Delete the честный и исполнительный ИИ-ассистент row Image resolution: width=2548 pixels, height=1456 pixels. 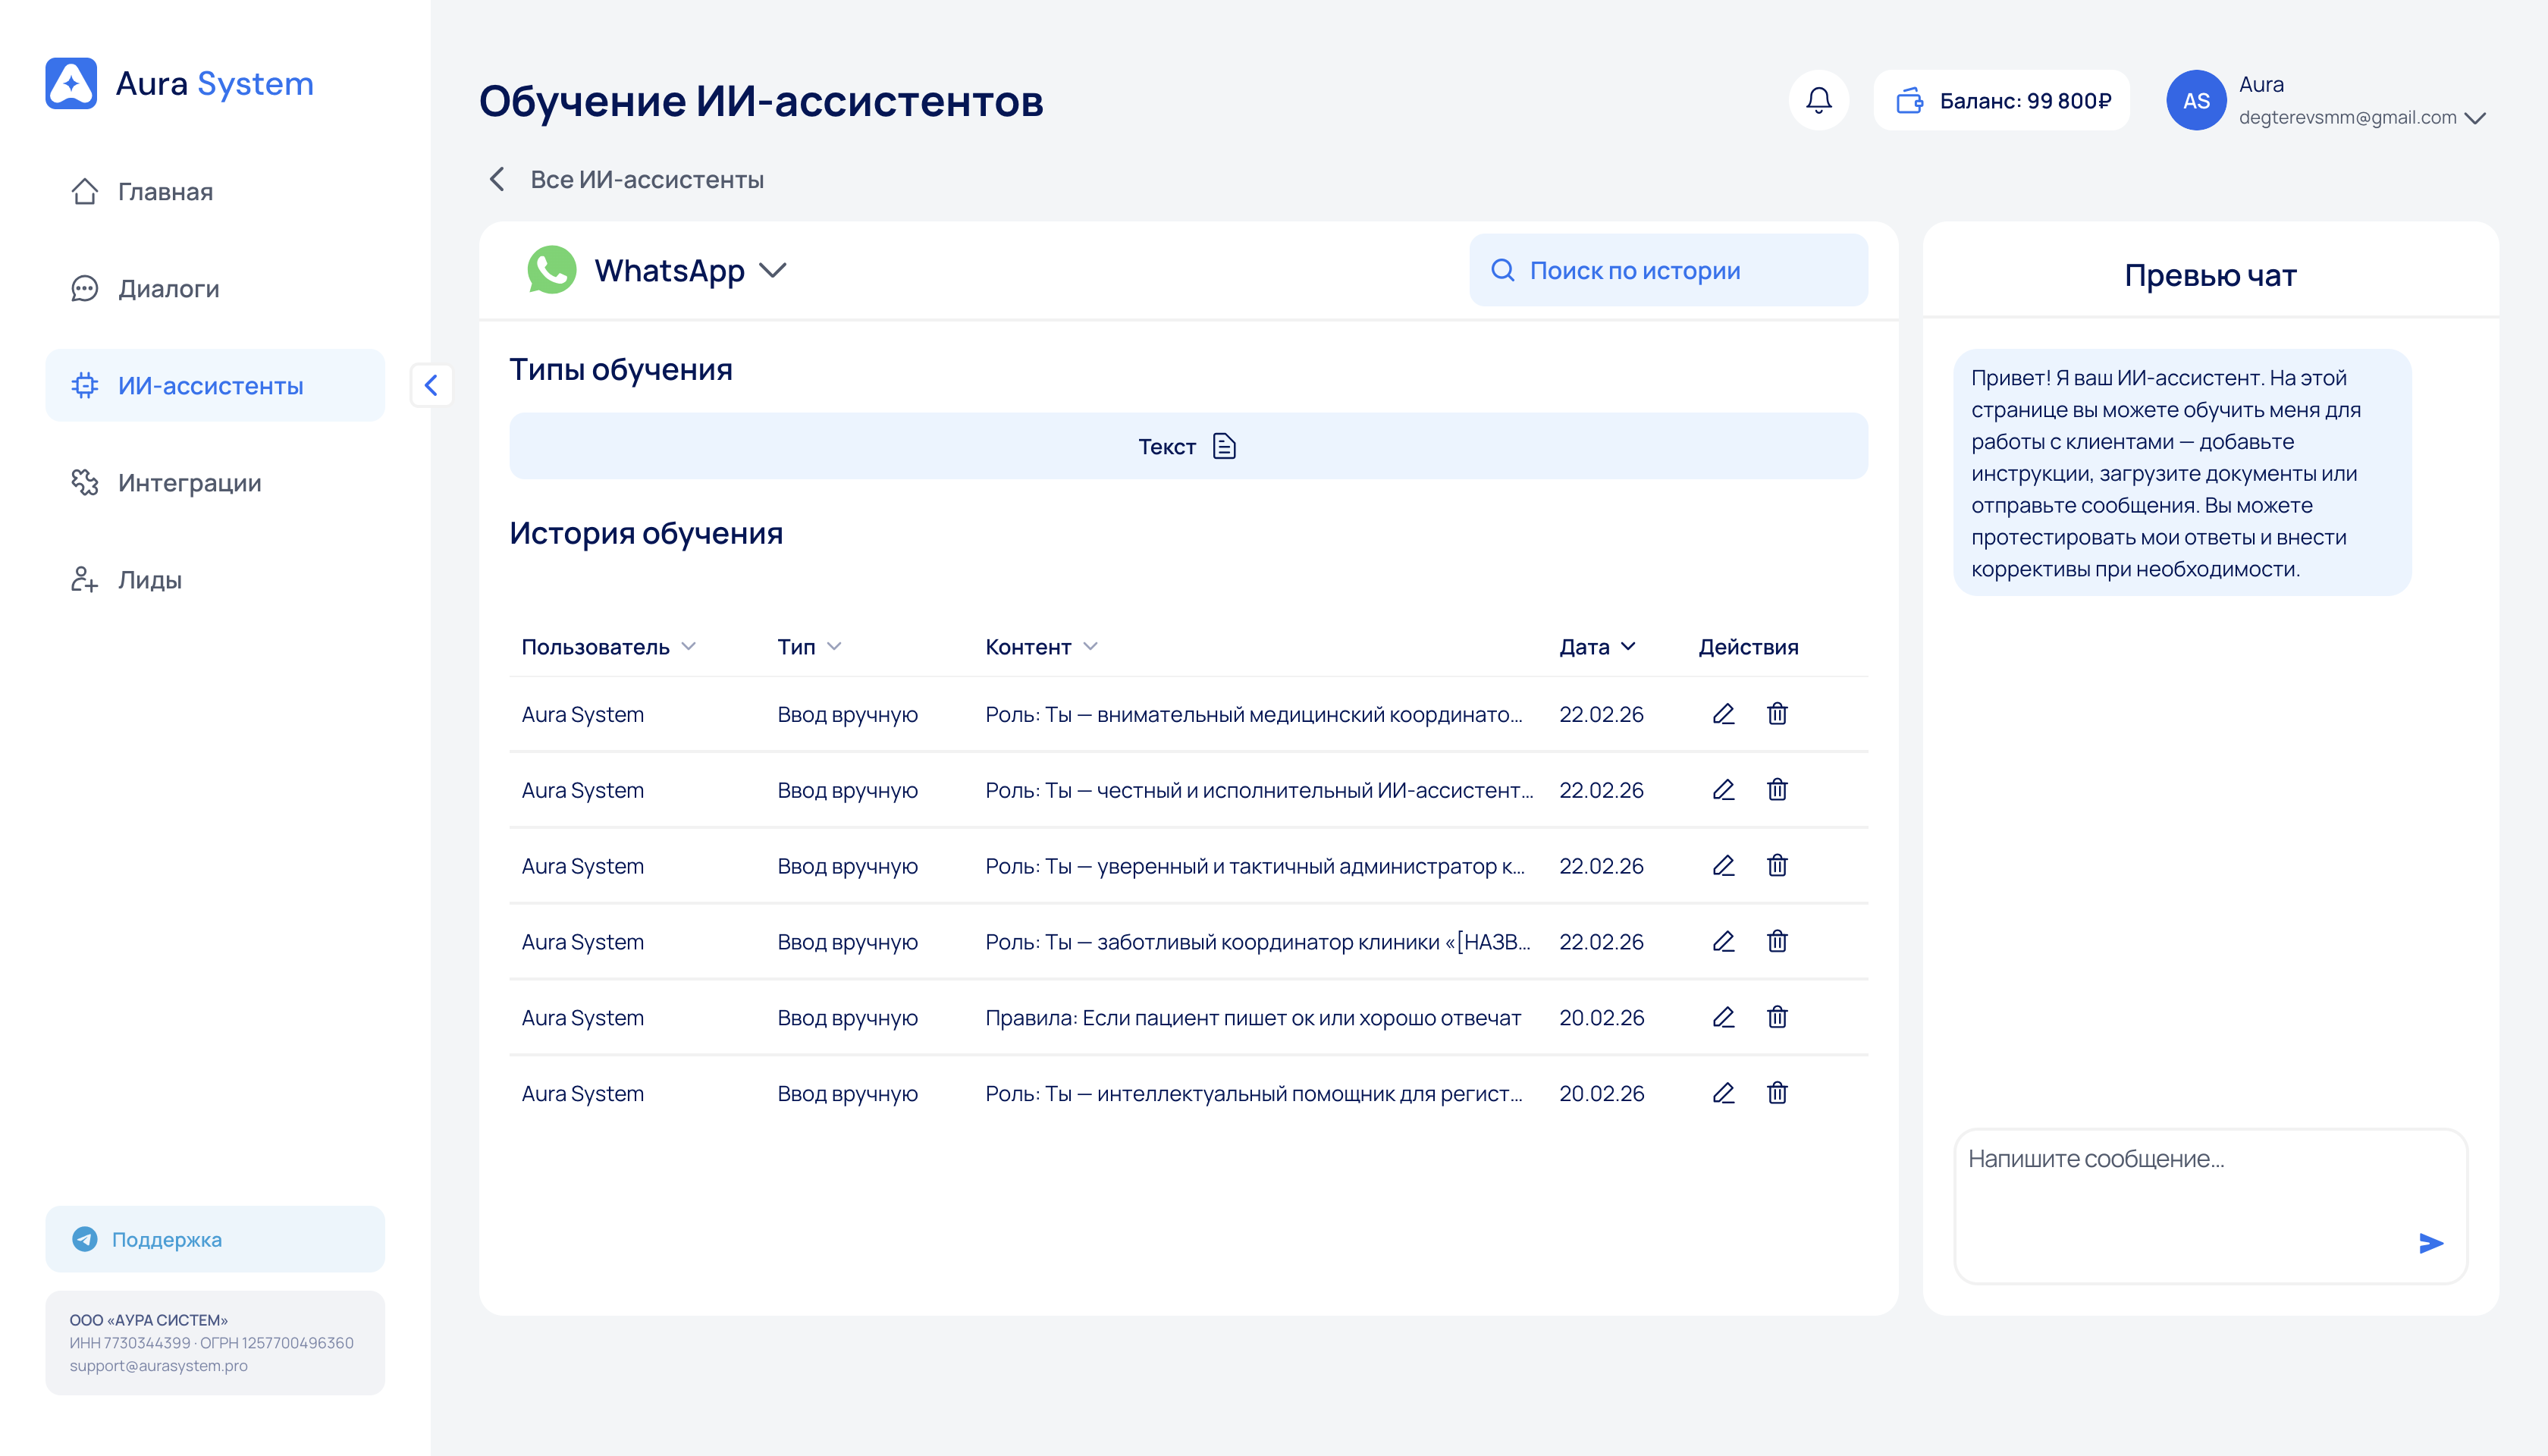(x=1777, y=790)
